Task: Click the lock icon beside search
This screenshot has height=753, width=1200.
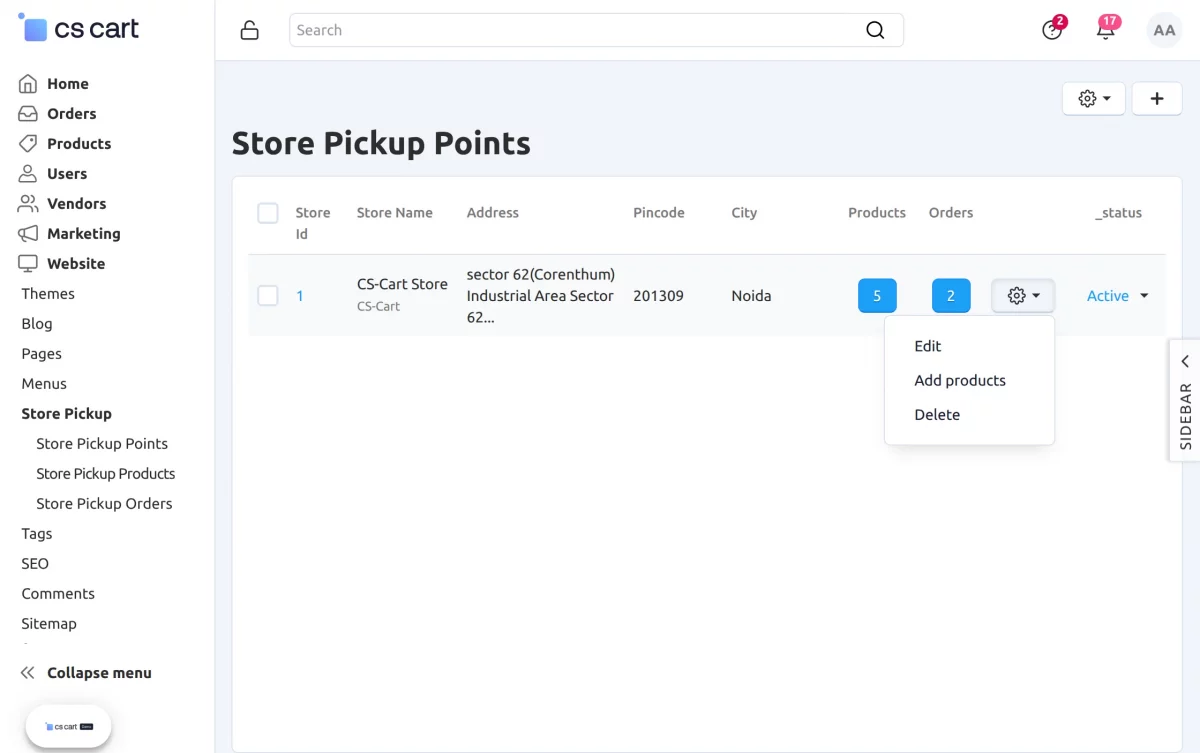Action: click(x=250, y=30)
